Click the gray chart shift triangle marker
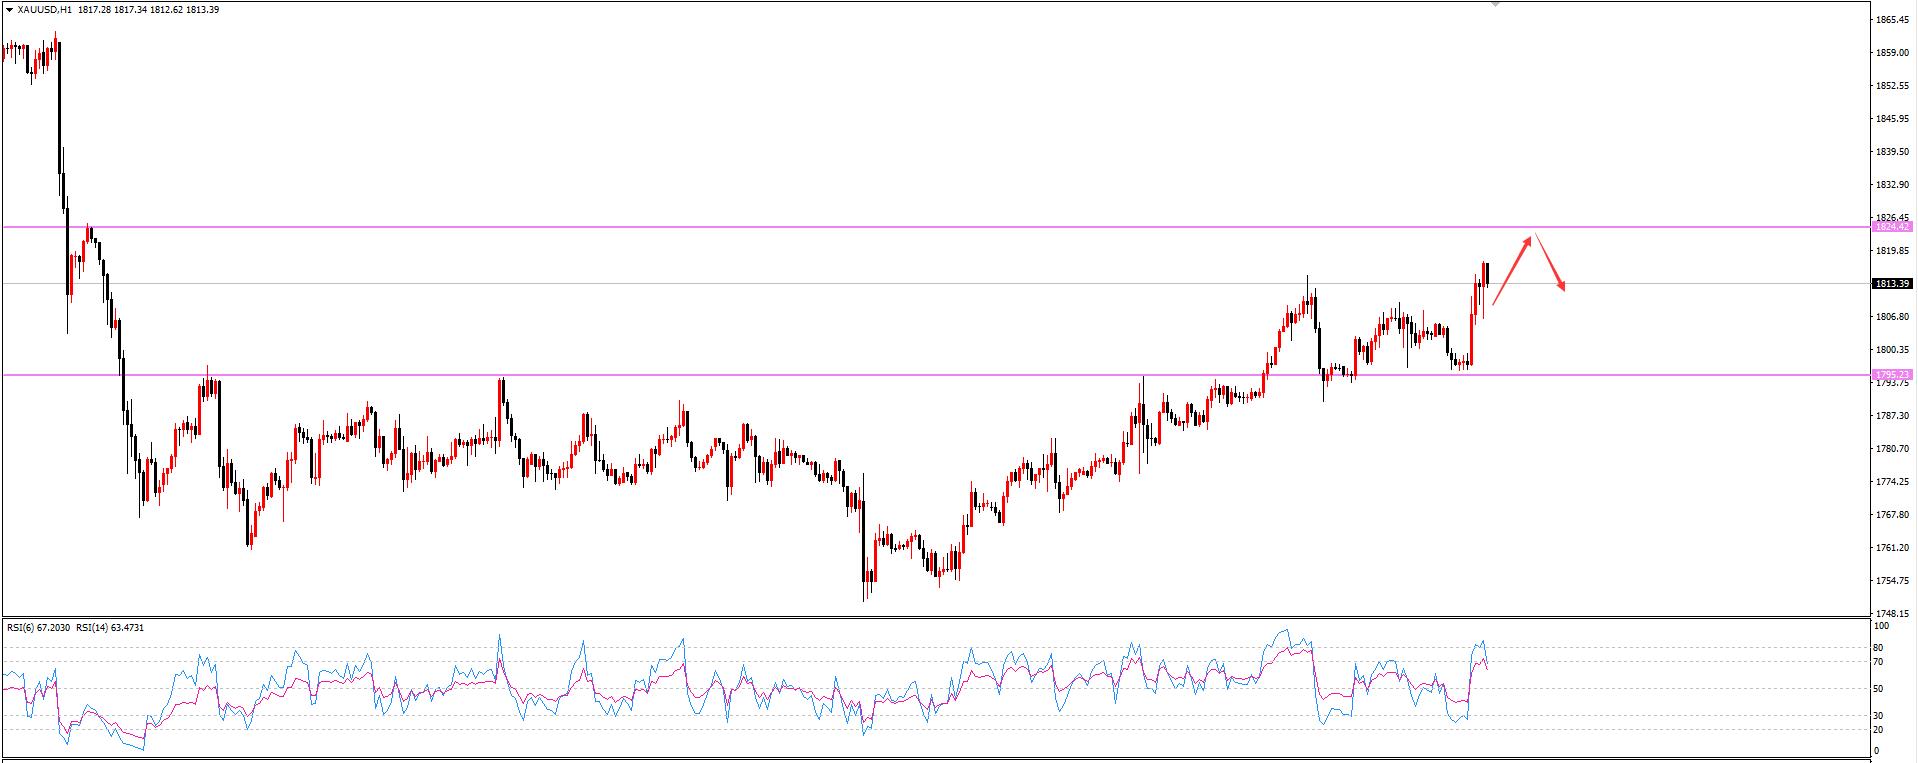 [1496, 3]
